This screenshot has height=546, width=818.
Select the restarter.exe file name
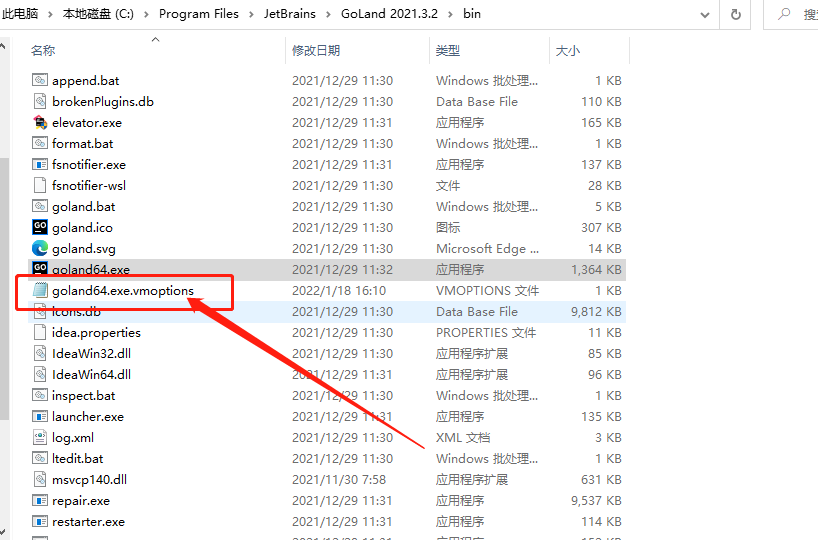pyautogui.click(x=88, y=521)
